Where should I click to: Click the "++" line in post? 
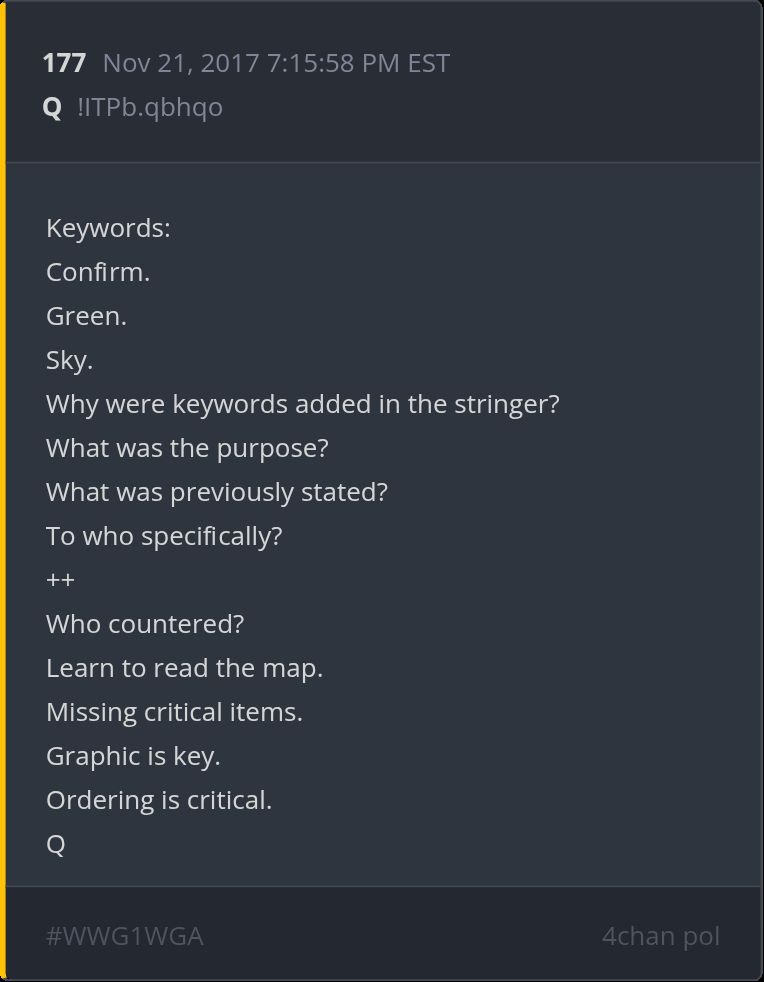point(60,580)
